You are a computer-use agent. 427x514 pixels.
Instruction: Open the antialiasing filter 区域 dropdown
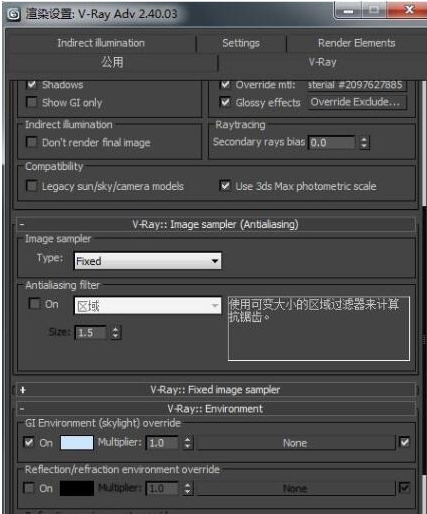148,306
